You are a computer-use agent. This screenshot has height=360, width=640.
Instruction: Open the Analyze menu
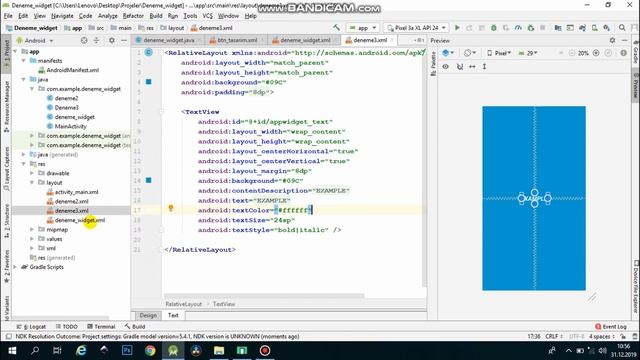click(x=108, y=16)
